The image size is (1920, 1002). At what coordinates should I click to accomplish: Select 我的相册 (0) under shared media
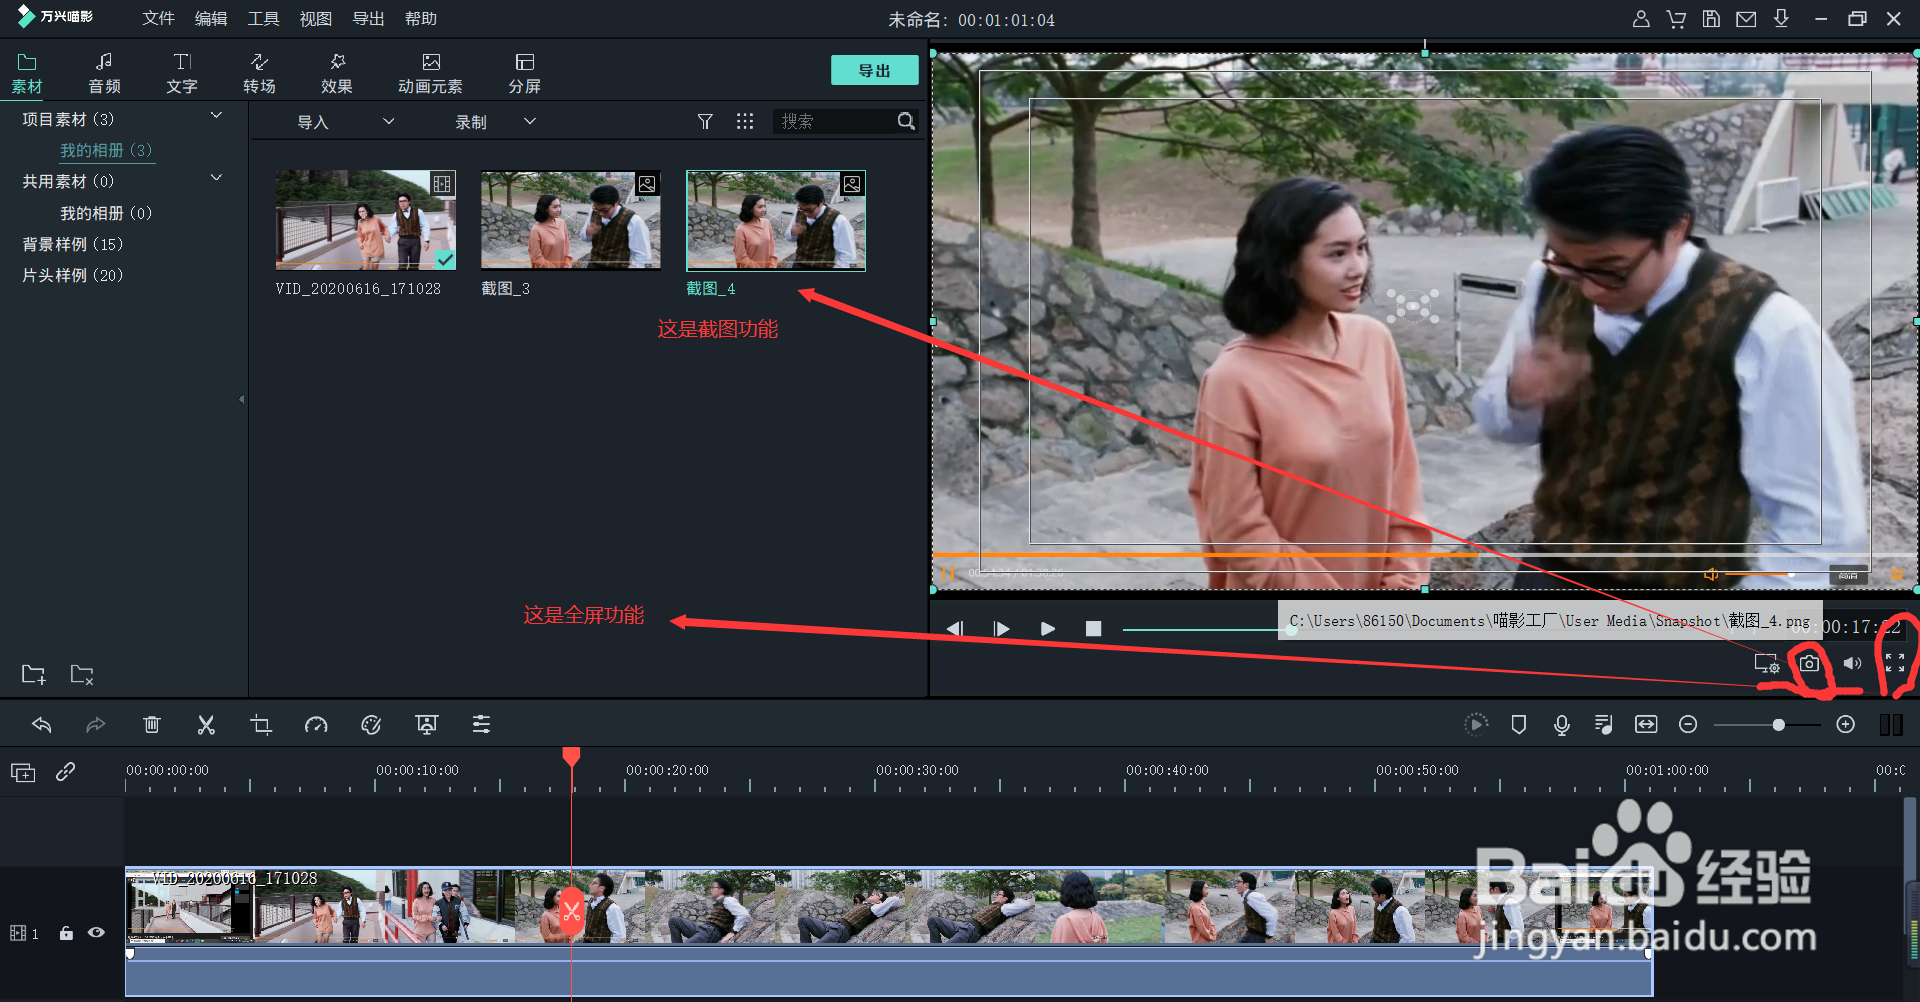(x=106, y=213)
